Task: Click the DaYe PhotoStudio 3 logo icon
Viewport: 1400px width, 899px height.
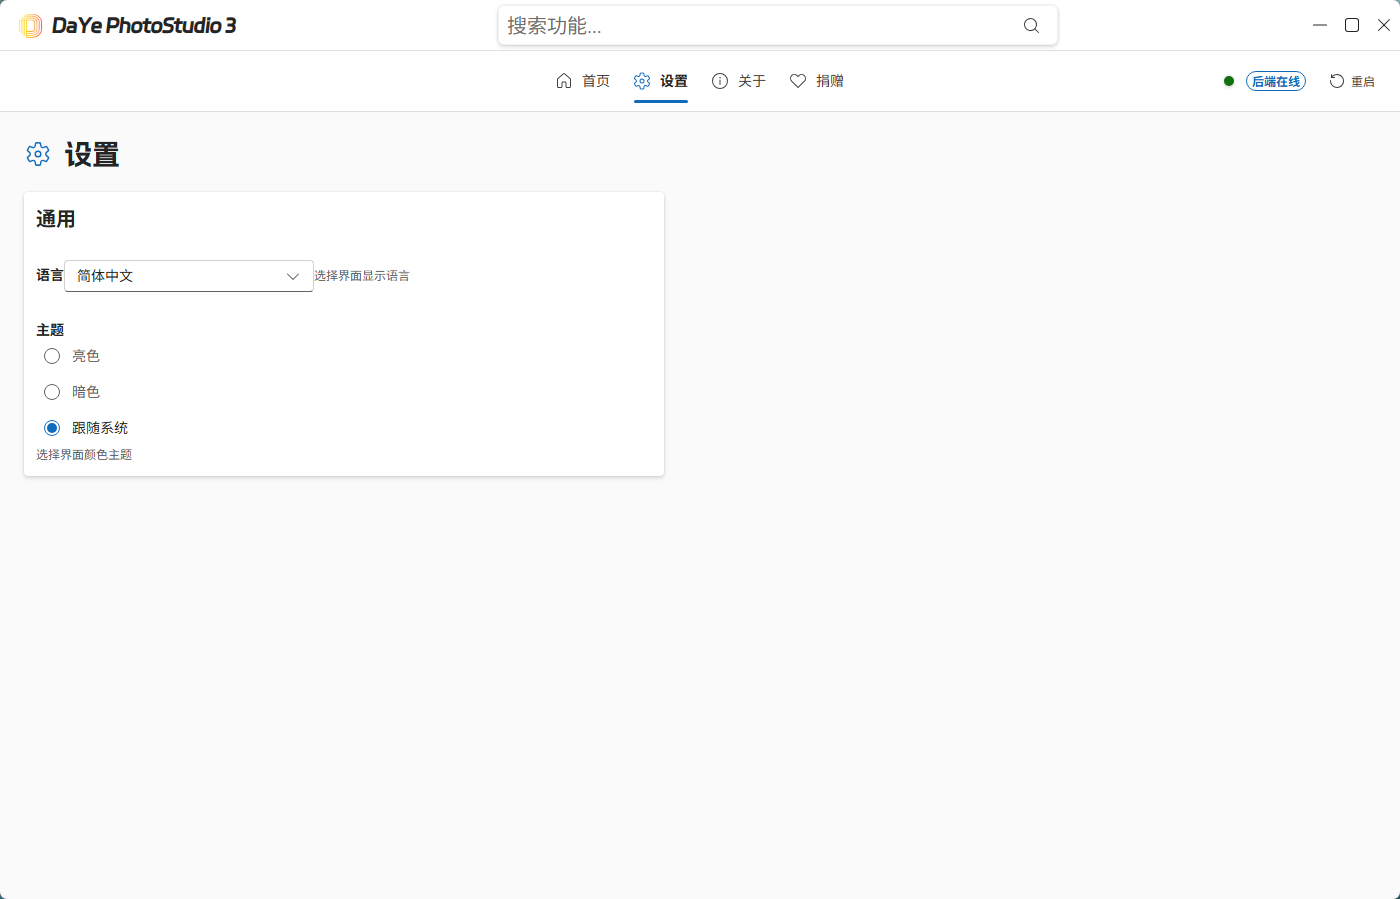Action: tap(31, 26)
